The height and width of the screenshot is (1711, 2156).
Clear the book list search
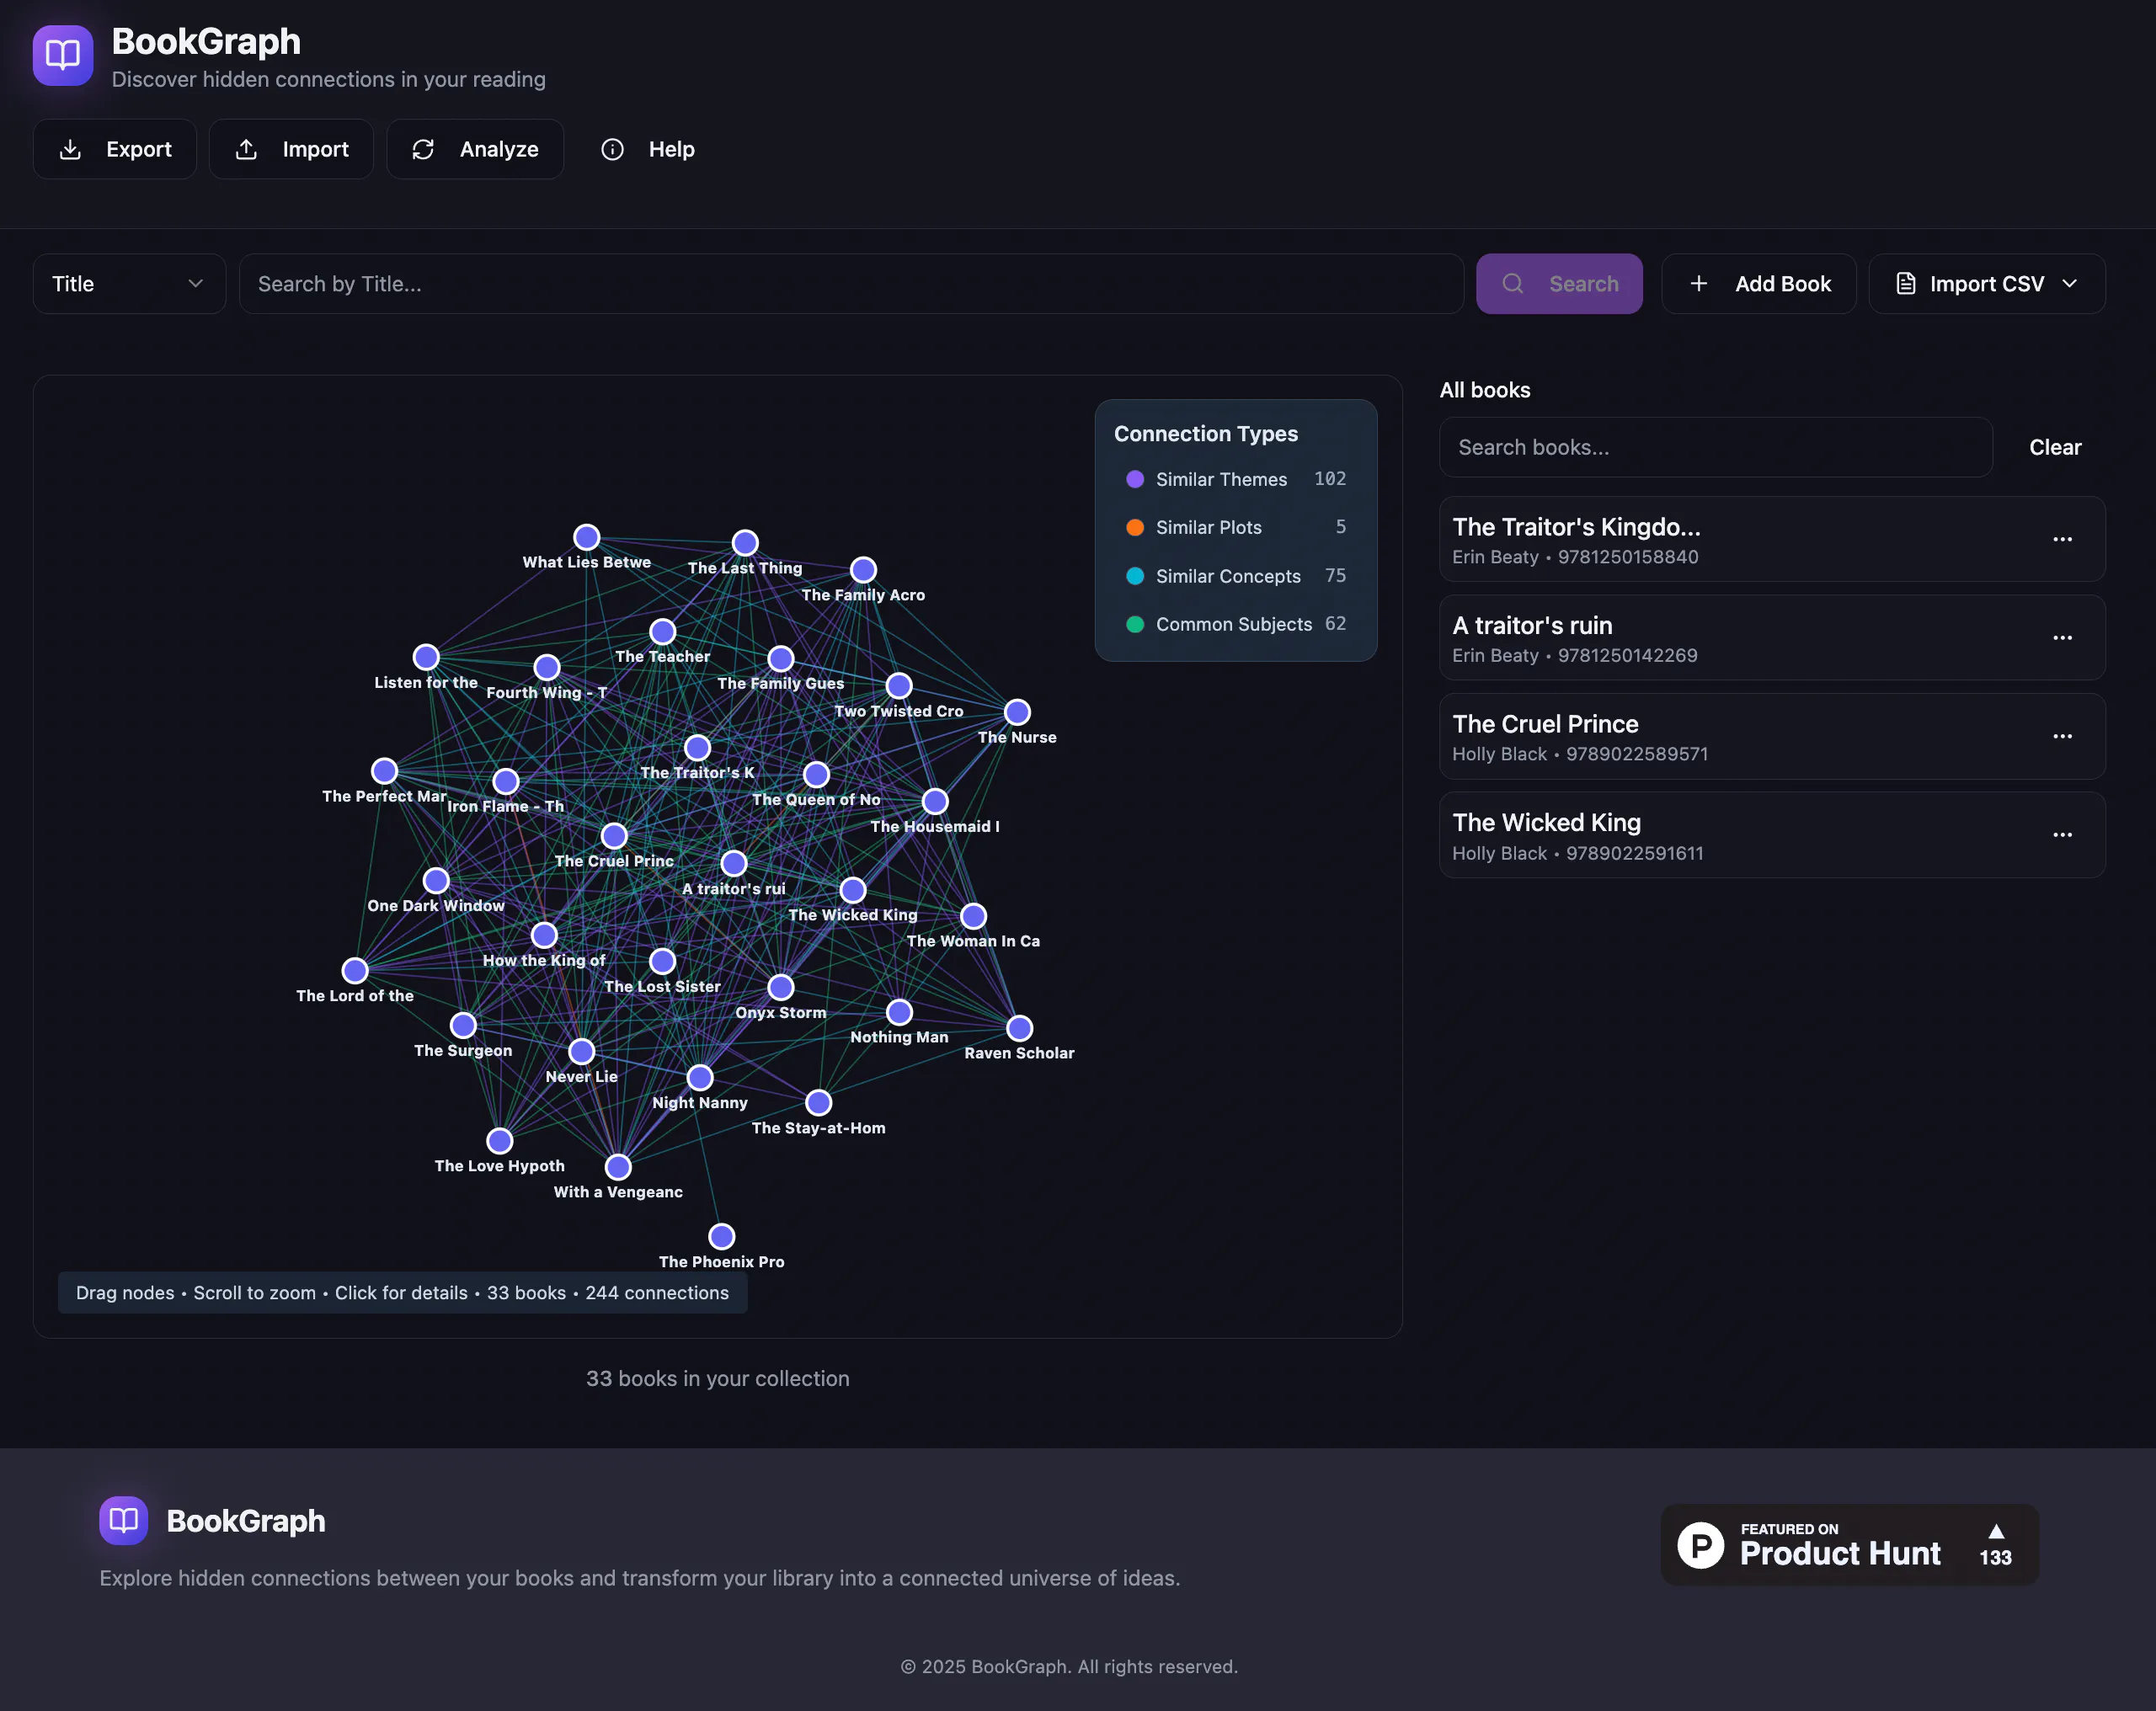(2055, 447)
